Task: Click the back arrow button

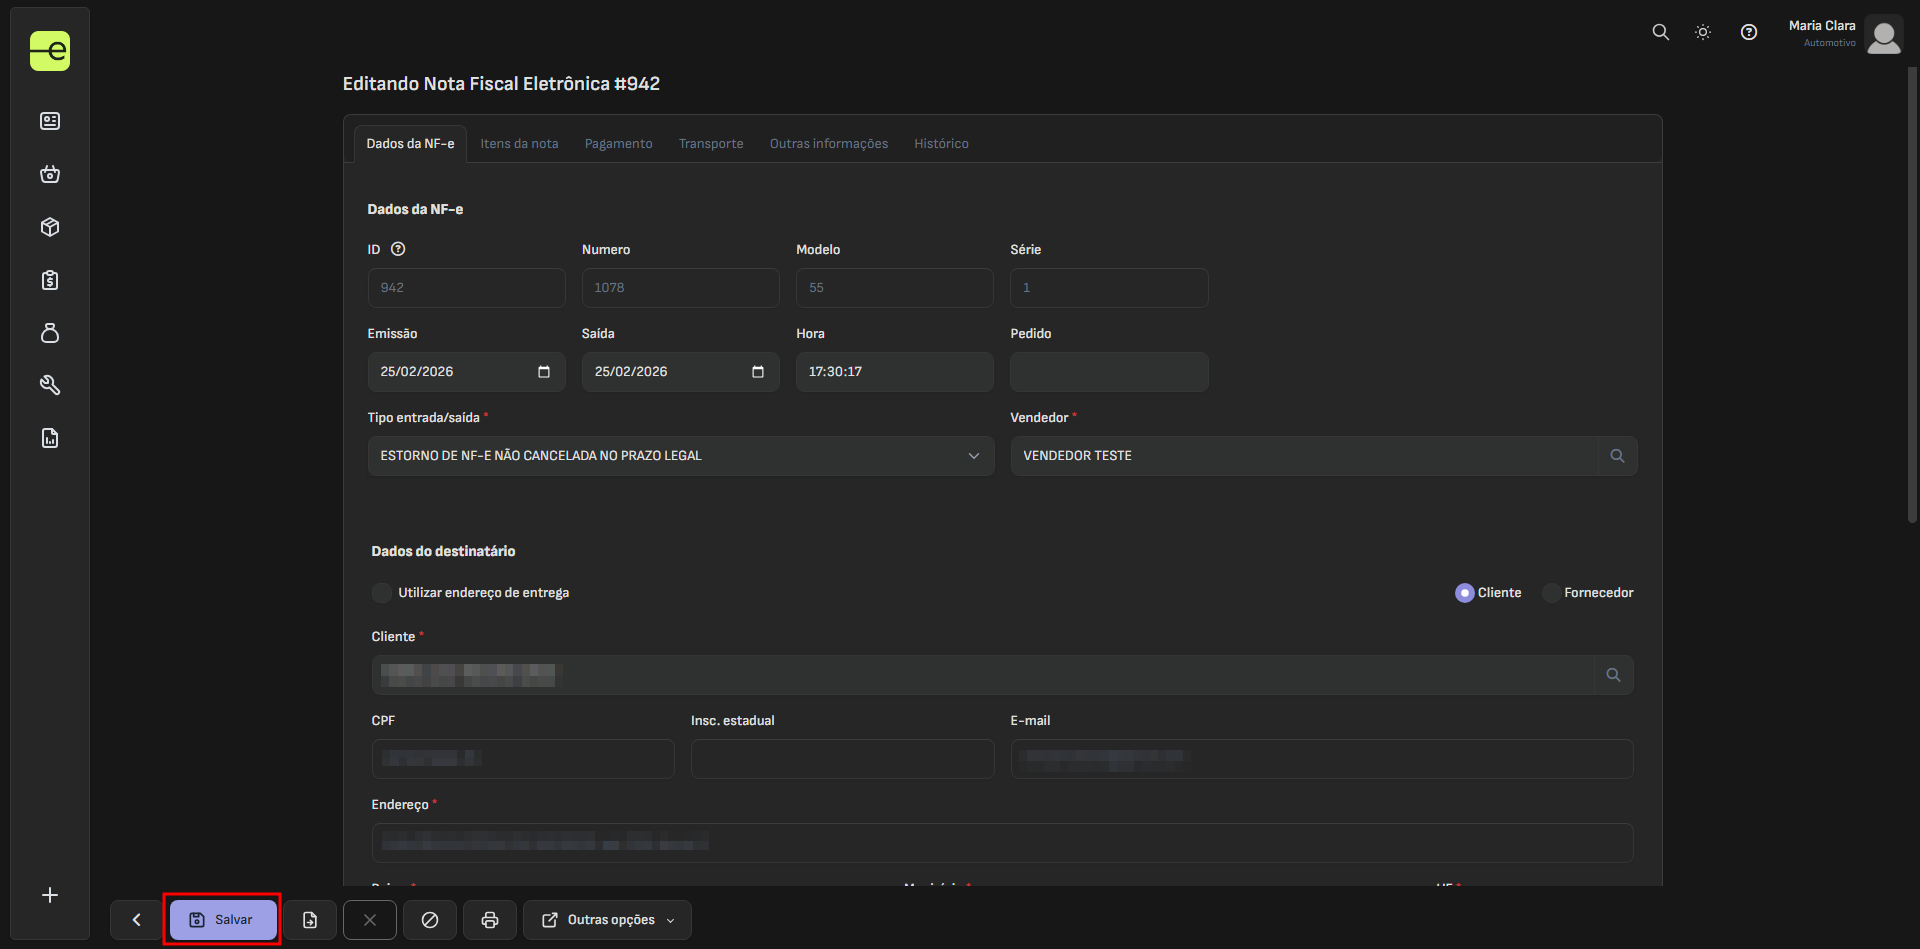Action: pos(137,920)
